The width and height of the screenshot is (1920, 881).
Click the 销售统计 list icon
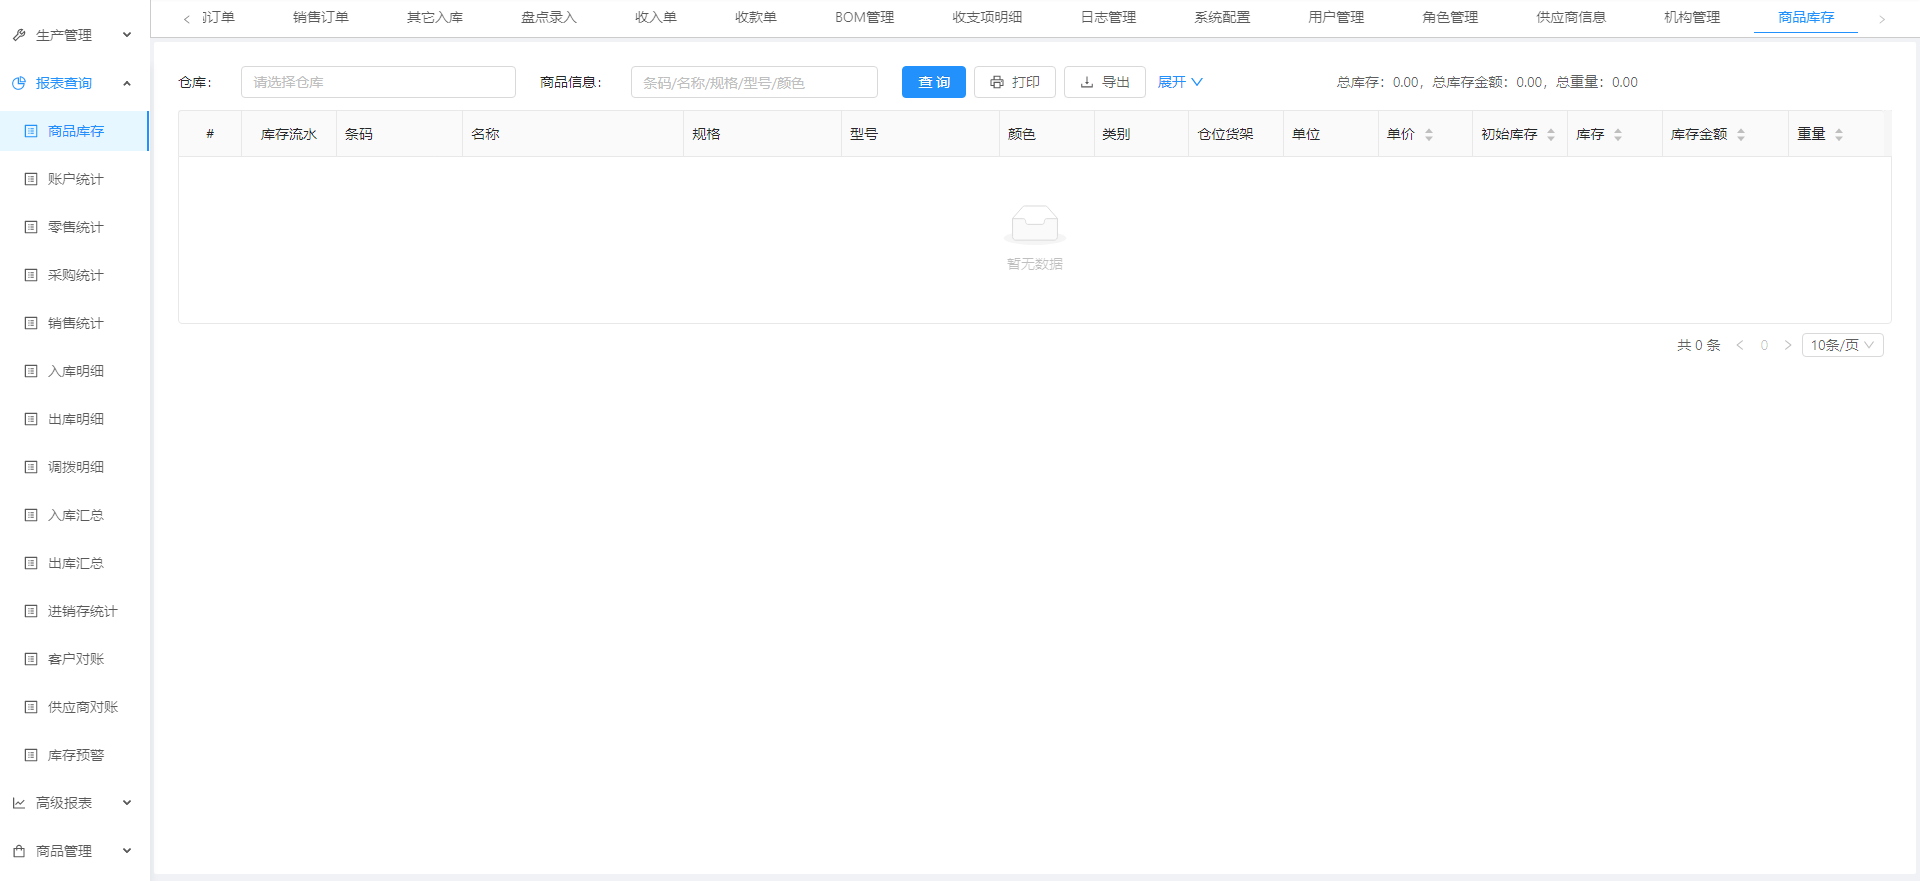tap(31, 323)
